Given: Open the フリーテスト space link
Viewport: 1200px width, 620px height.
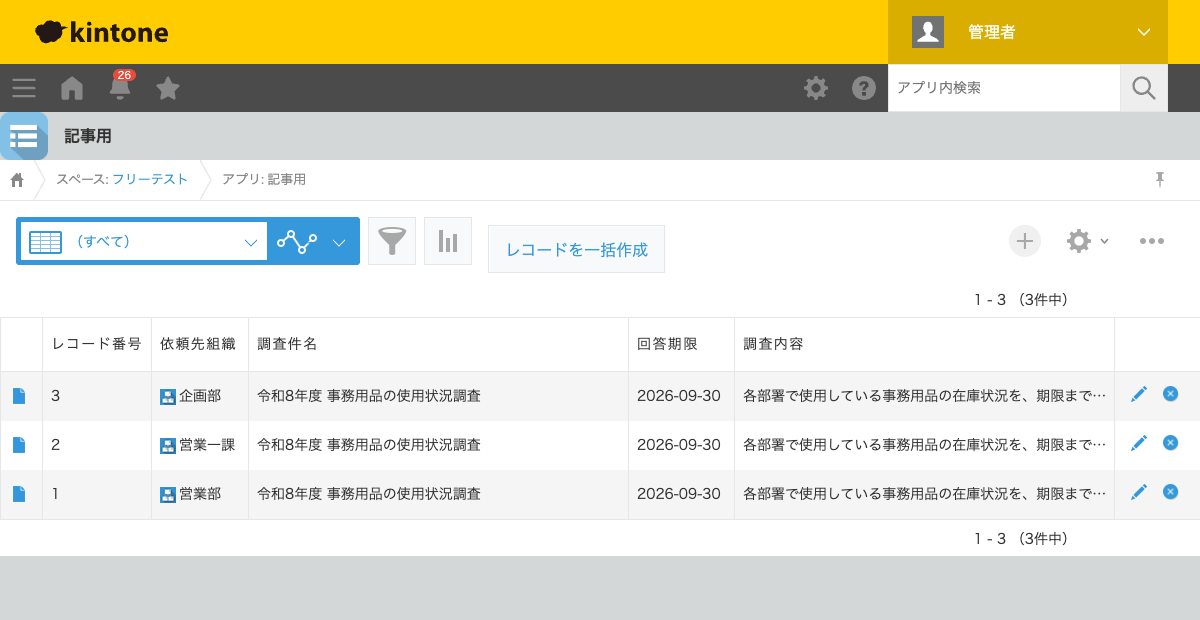Looking at the screenshot, I should pos(150,179).
